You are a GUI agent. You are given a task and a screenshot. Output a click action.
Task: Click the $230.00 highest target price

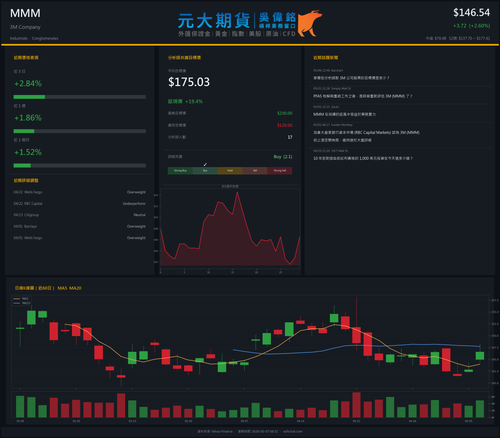(x=285, y=113)
